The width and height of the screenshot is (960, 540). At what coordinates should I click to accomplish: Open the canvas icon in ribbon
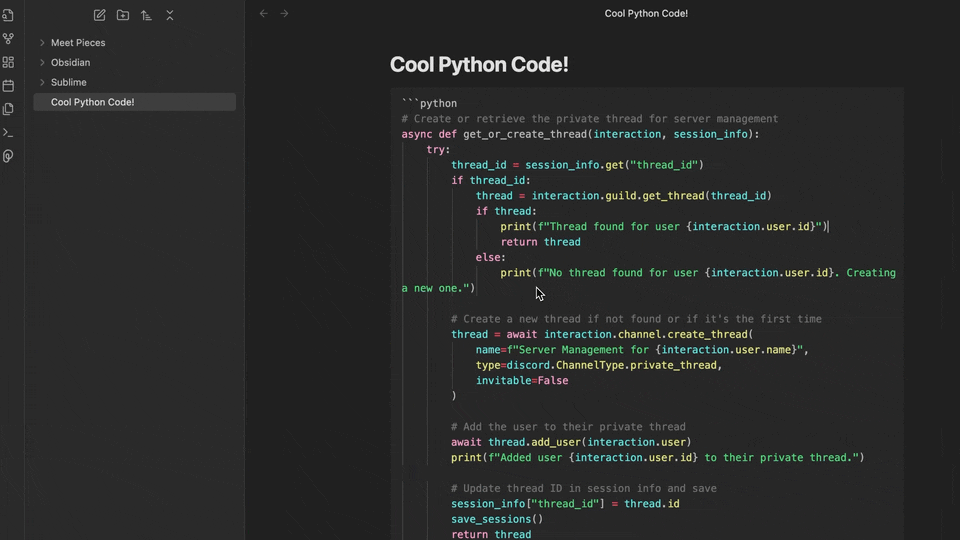click(8, 62)
